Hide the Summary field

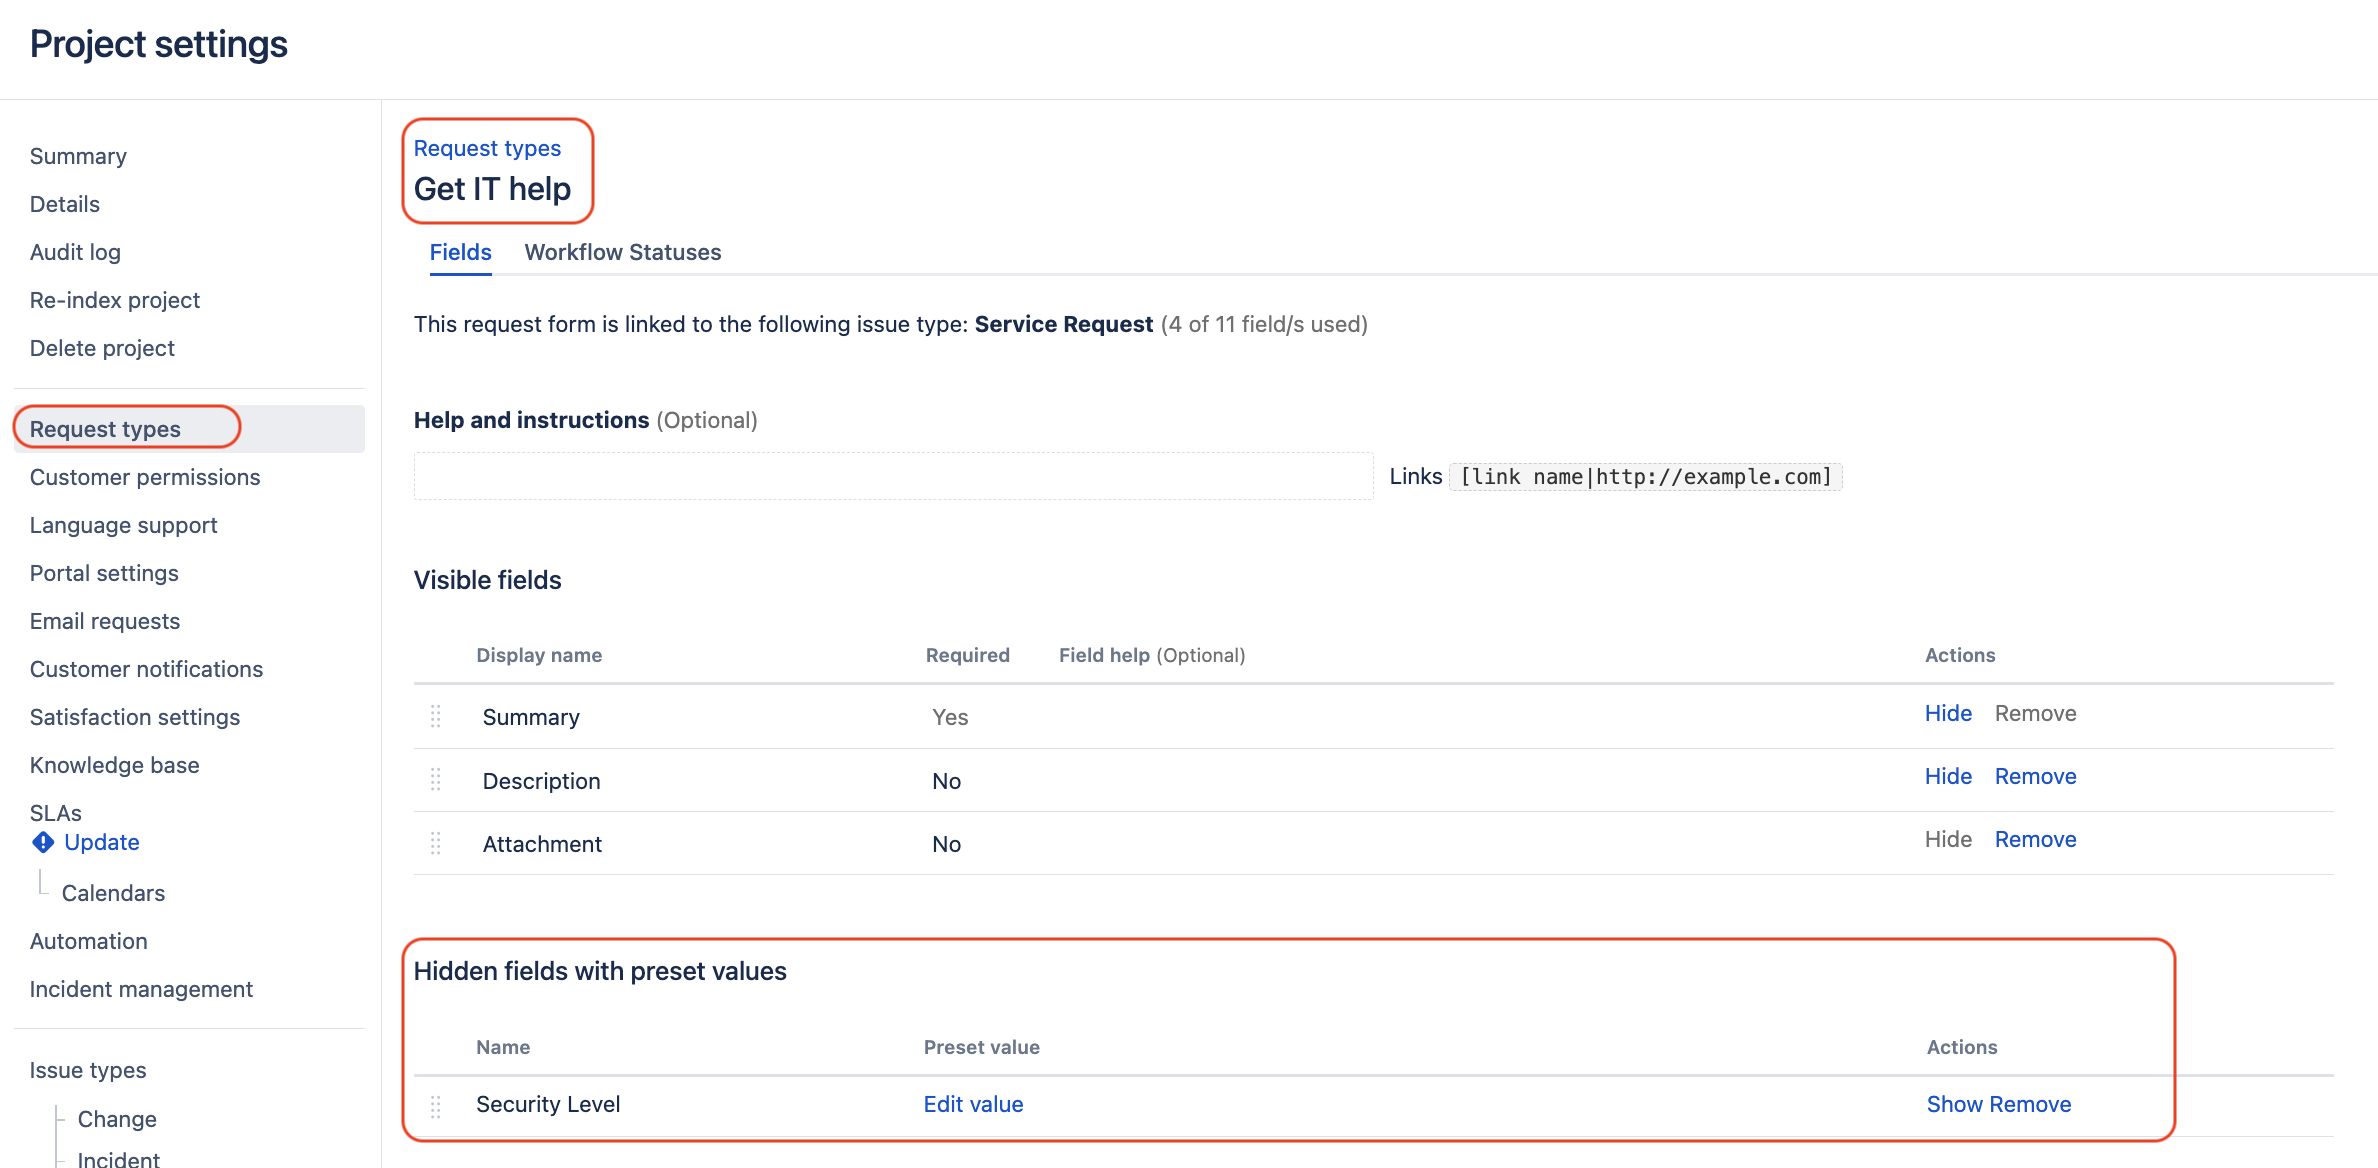1947,713
